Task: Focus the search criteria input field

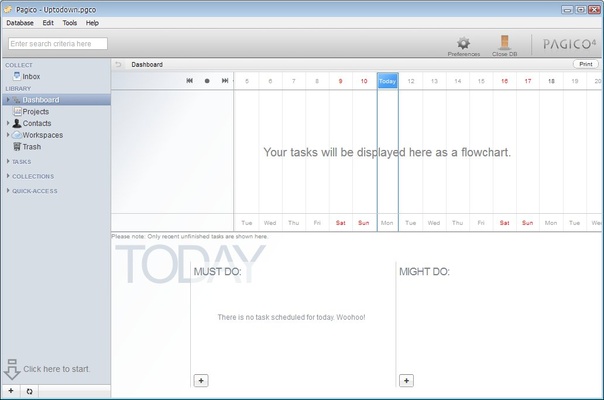Action: [58, 44]
